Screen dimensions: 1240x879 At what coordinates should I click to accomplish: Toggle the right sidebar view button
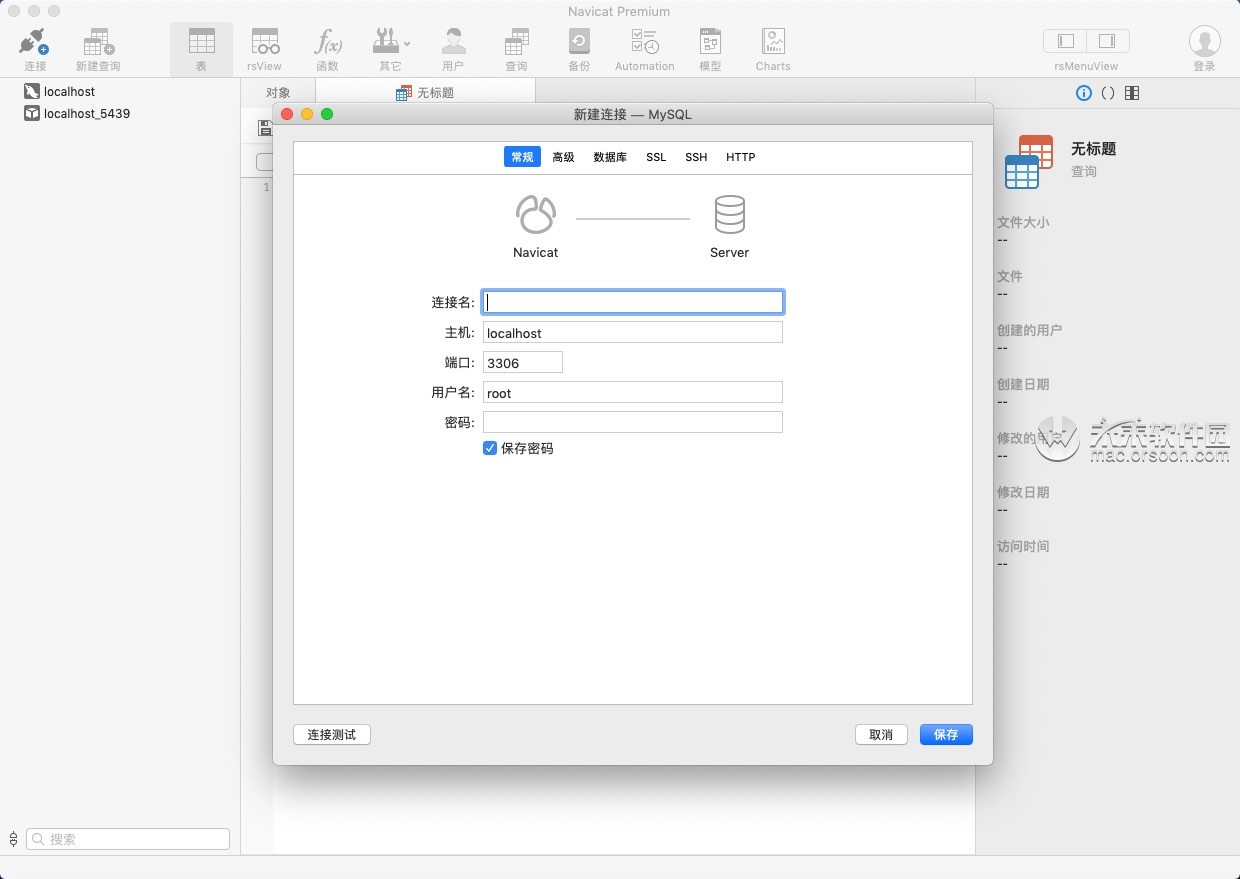pos(1108,41)
